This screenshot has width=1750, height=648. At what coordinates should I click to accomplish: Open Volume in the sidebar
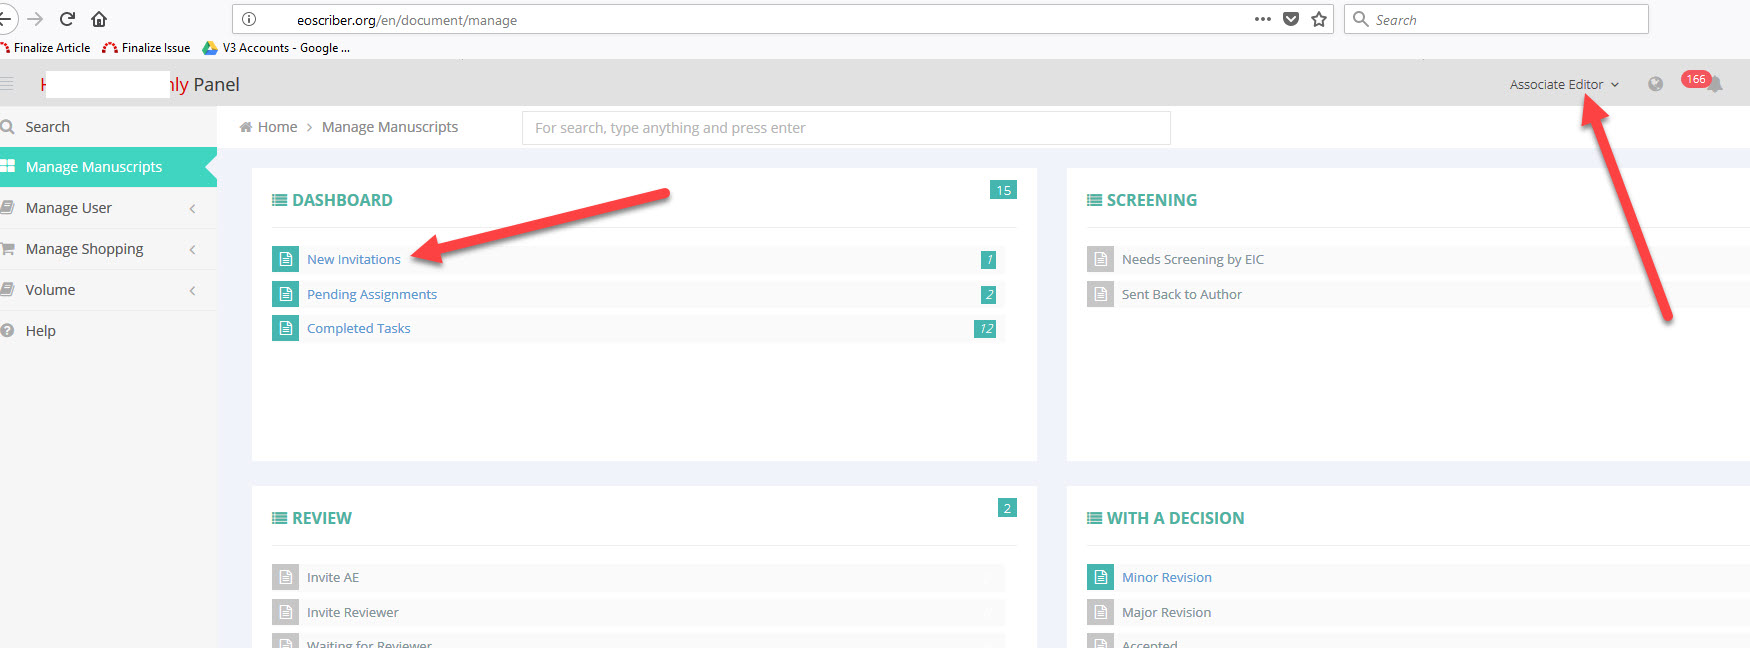click(108, 290)
